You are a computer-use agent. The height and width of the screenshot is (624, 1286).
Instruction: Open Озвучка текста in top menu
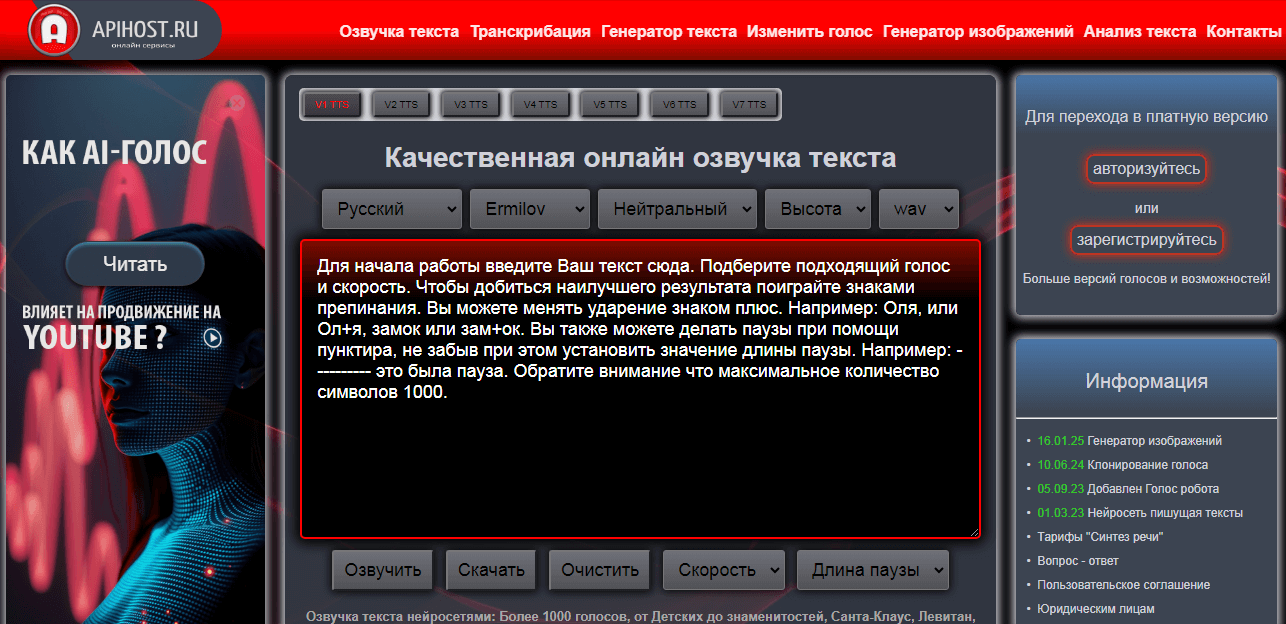click(399, 31)
